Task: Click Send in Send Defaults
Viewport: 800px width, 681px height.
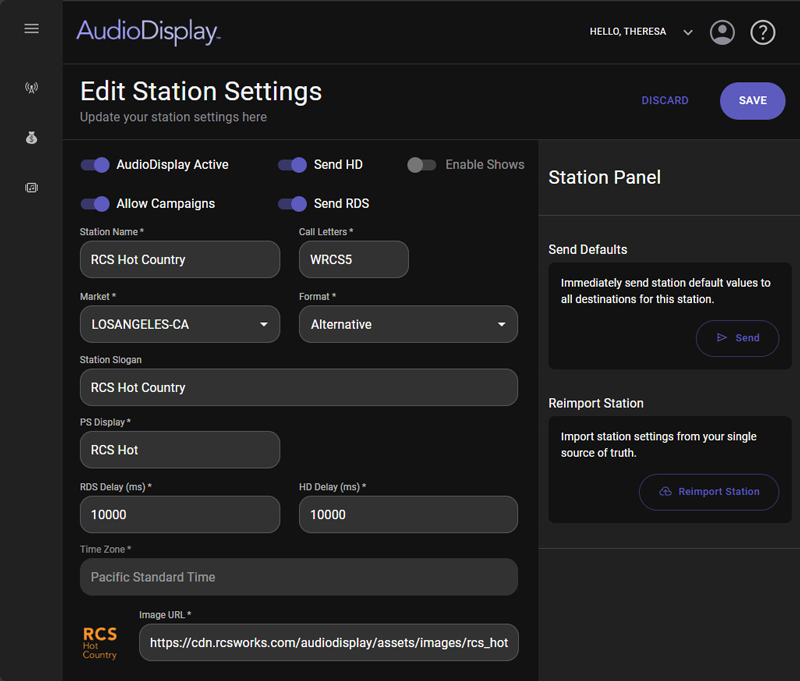Action: (x=737, y=338)
